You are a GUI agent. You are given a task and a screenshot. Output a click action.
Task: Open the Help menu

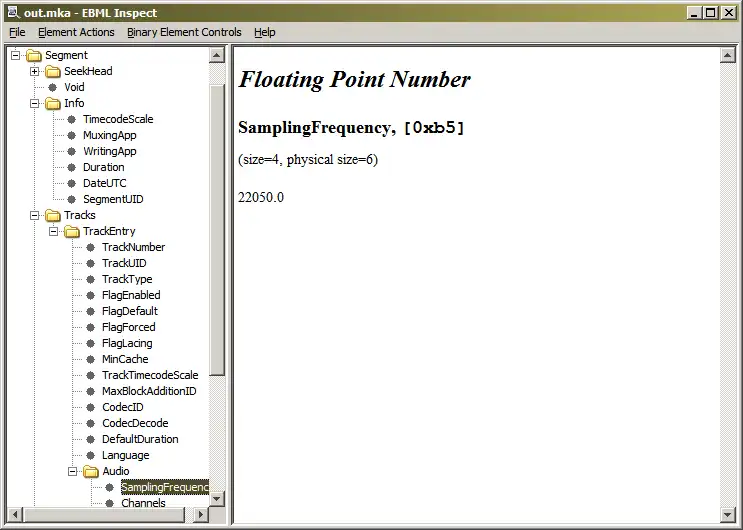264,32
